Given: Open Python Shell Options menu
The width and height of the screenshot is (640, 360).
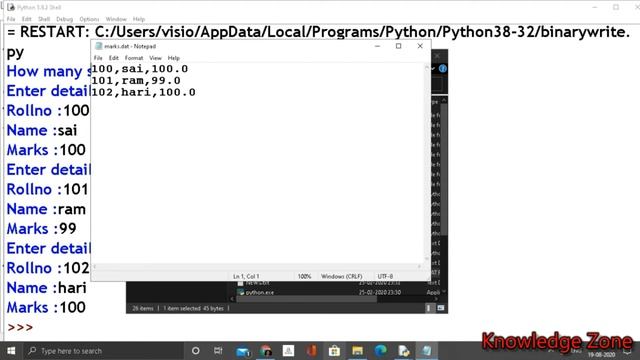Looking at the screenshot, I should (89, 19).
